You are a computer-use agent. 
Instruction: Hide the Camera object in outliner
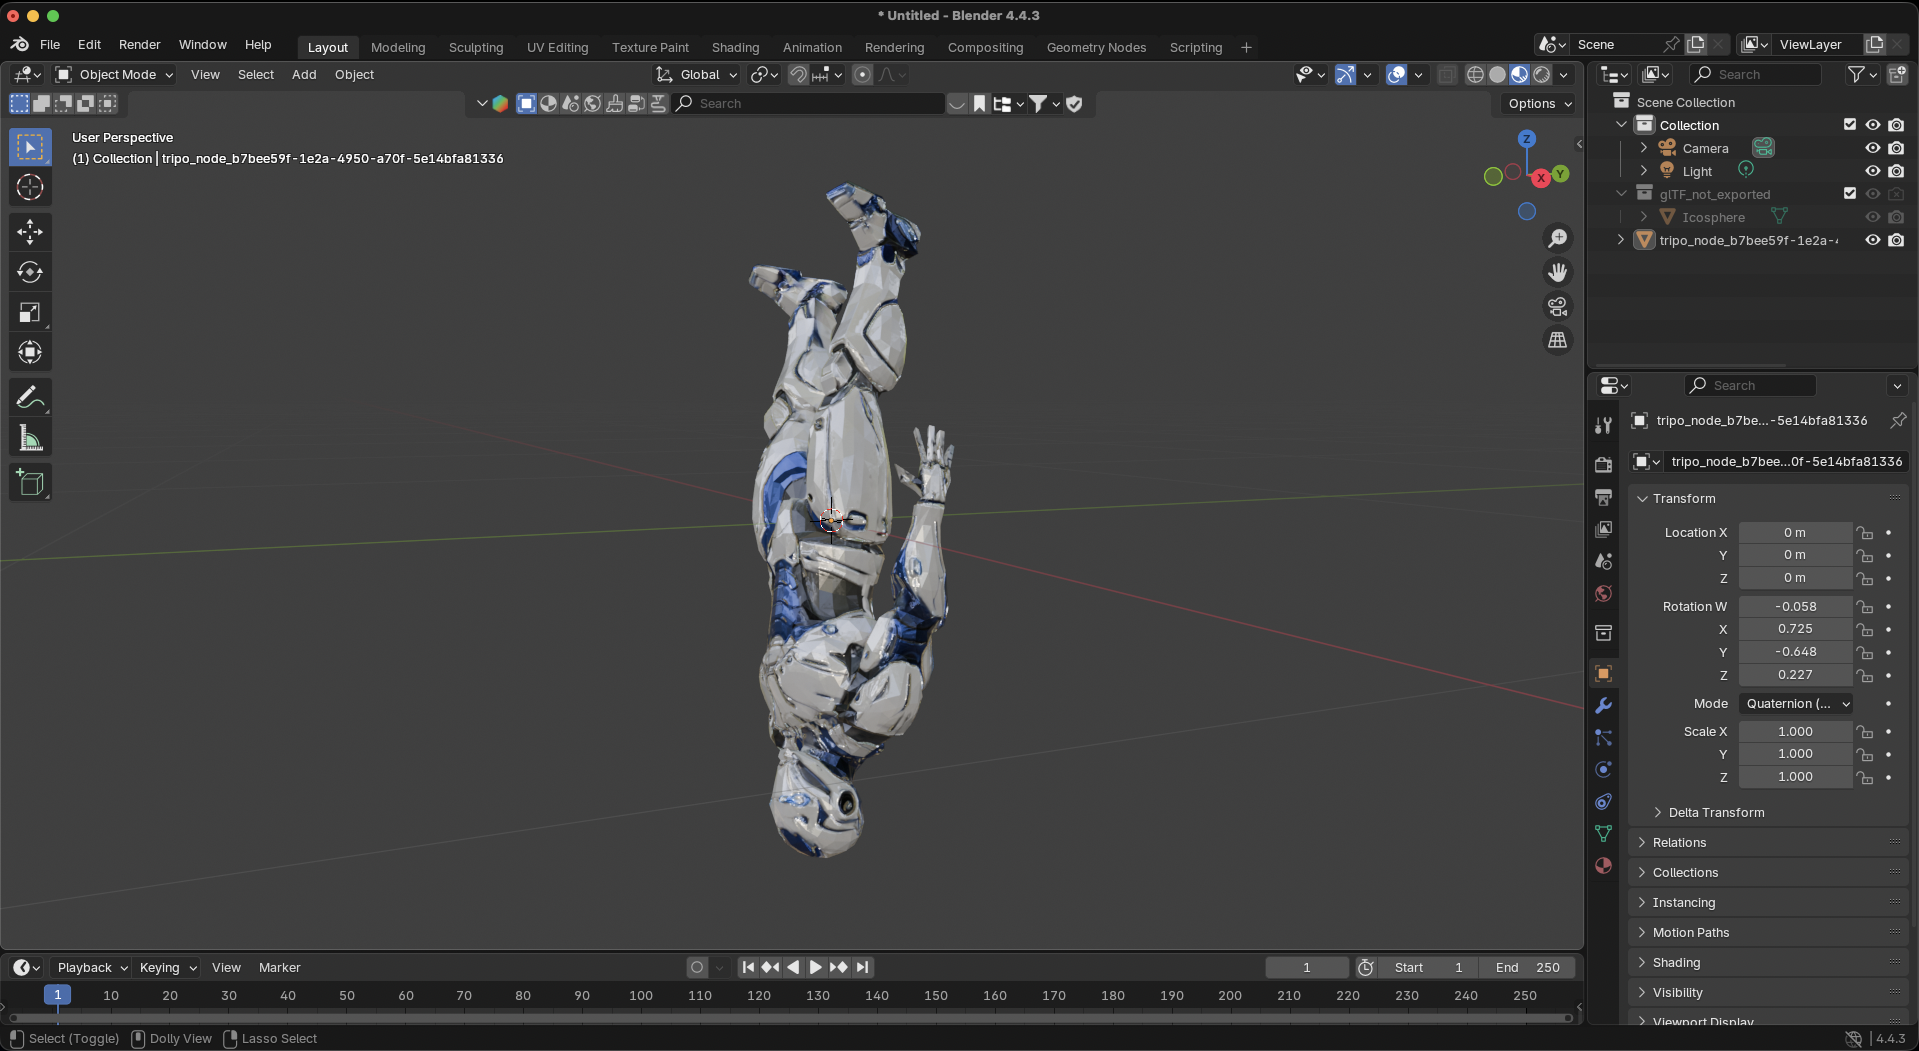pos(1872,148)
